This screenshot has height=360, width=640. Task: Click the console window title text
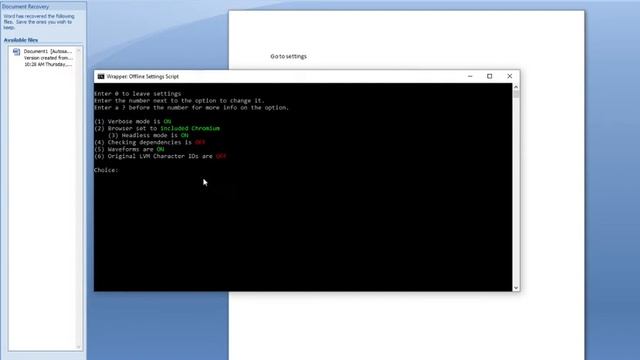142,76
